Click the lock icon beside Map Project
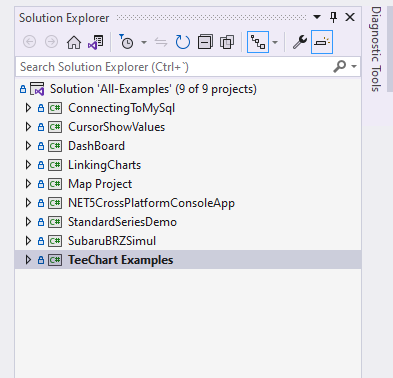This screenshot has height=378, width=393. point(41,184)
